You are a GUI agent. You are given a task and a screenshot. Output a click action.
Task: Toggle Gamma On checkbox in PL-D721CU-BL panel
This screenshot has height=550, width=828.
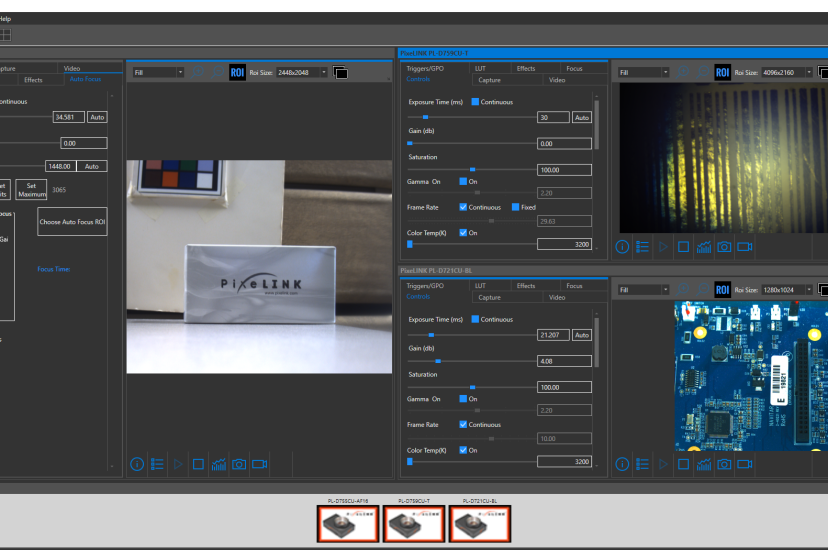click(463, 399)
